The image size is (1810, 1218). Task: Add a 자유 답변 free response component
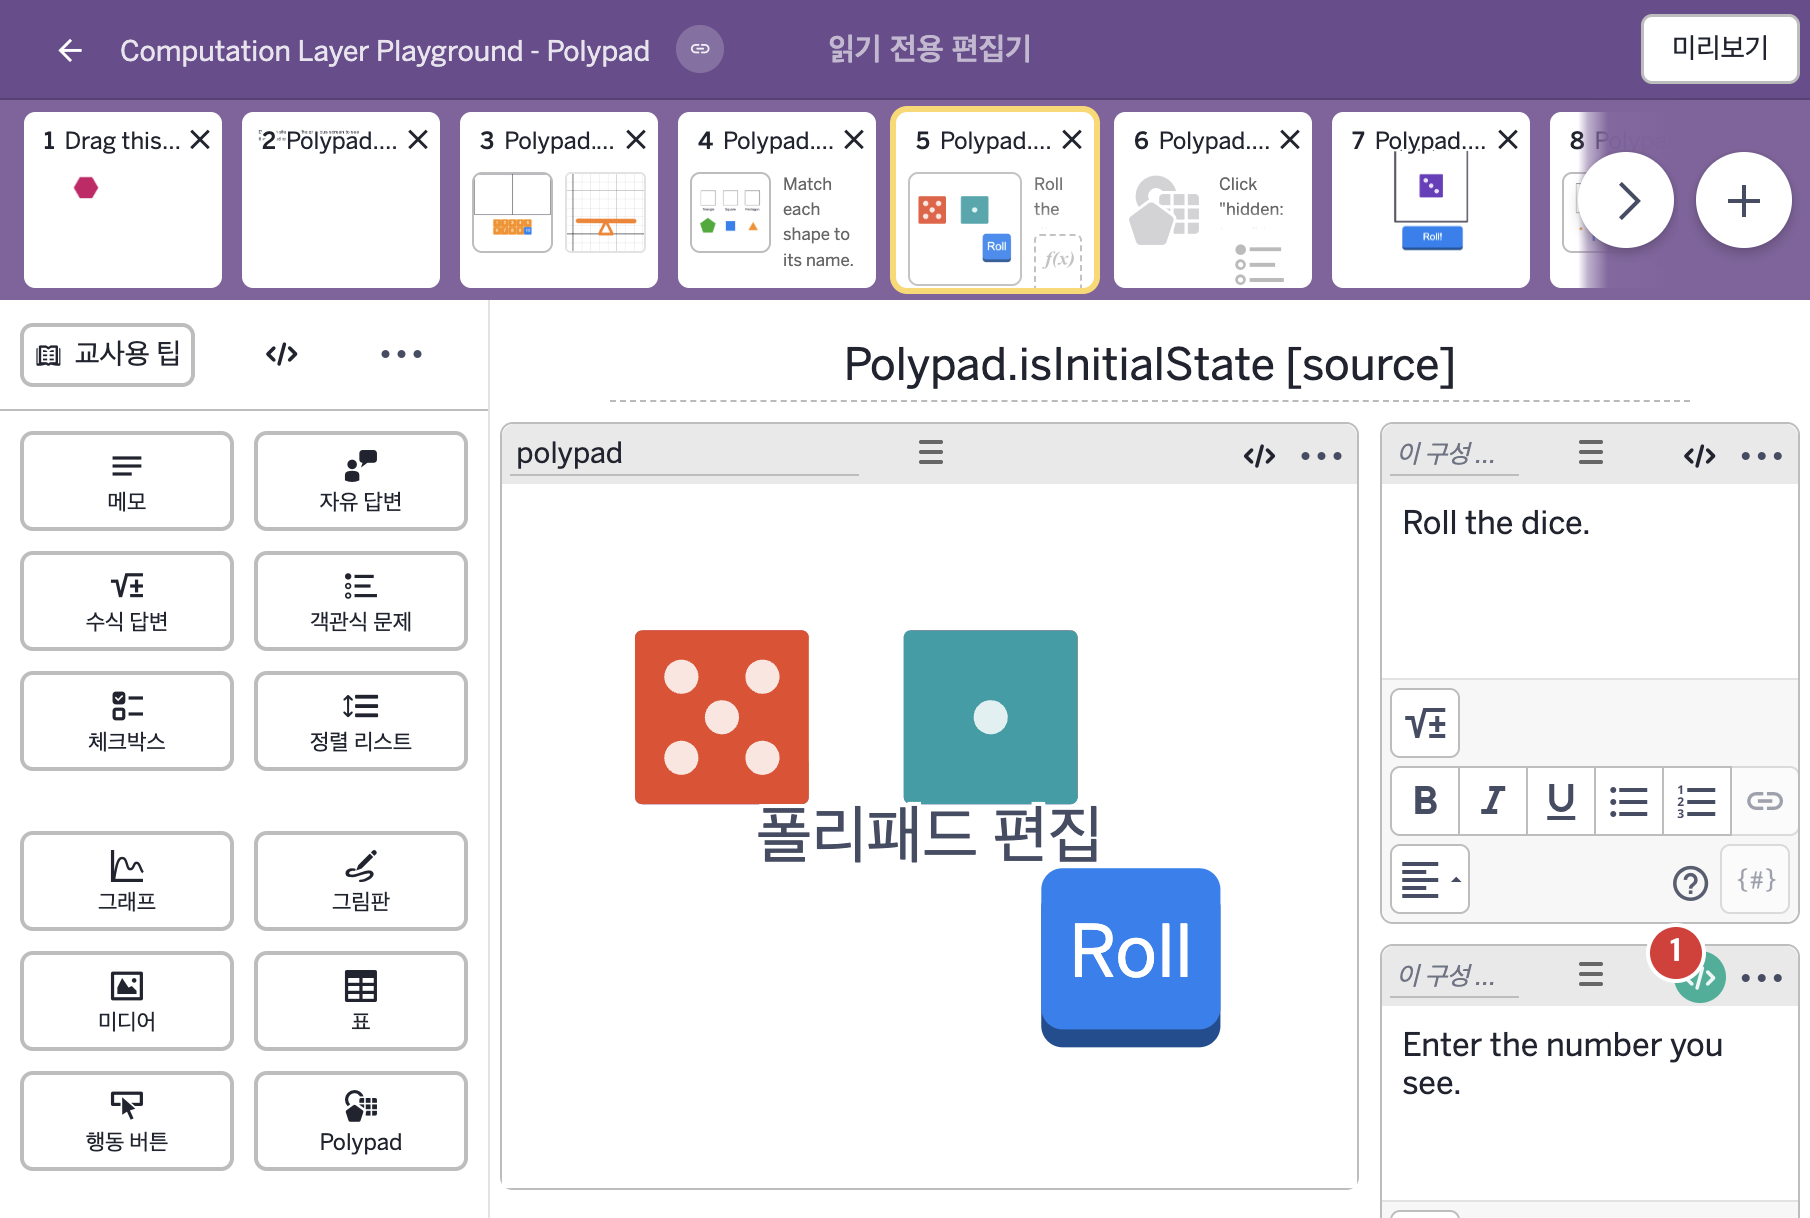[x=361, y=481]
